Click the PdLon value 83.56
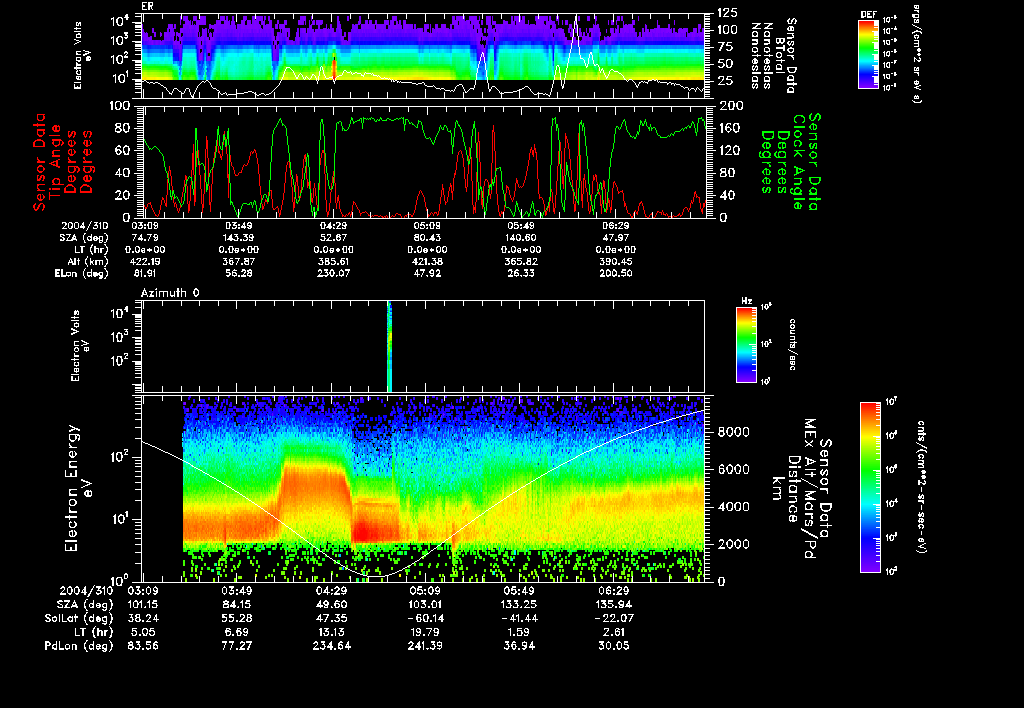This screenshot has height=708, width=1024. point(142,645)
